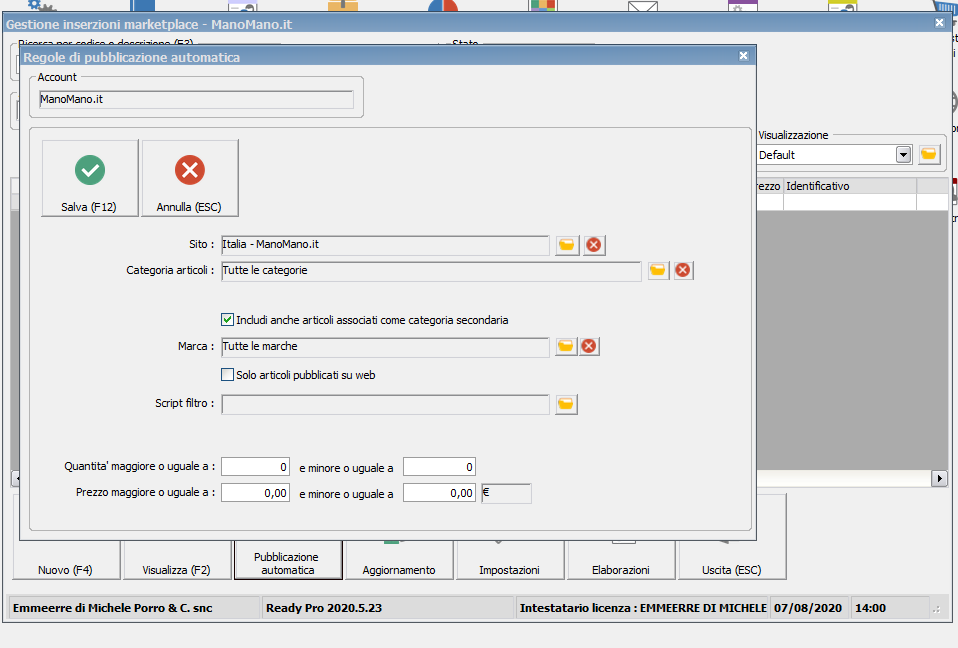958x648 pixels.
Task: Browse categories with Categoria articoli folder icon
Action: tap(657, 271)
